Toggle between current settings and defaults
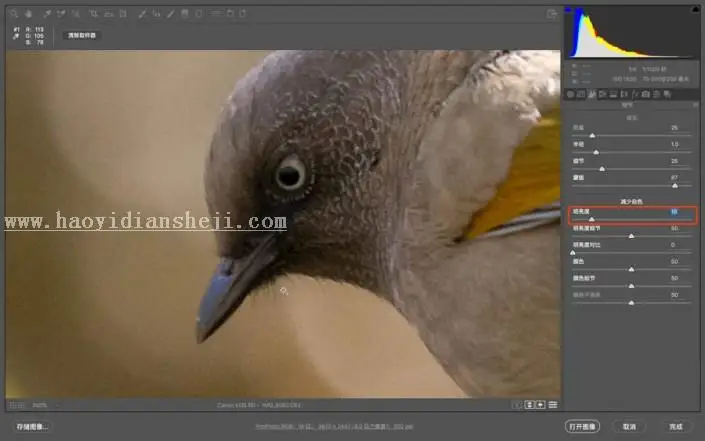This screenshot has width=705, height=441. click(x=553, y=405)
